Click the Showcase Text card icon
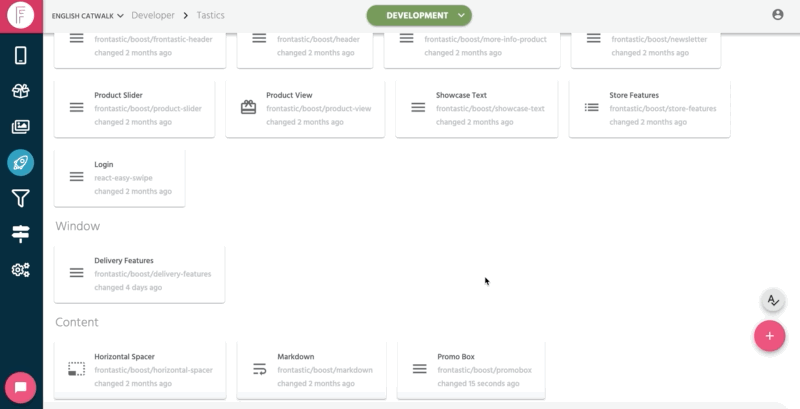800x409 pixels. tap(418, 108)
